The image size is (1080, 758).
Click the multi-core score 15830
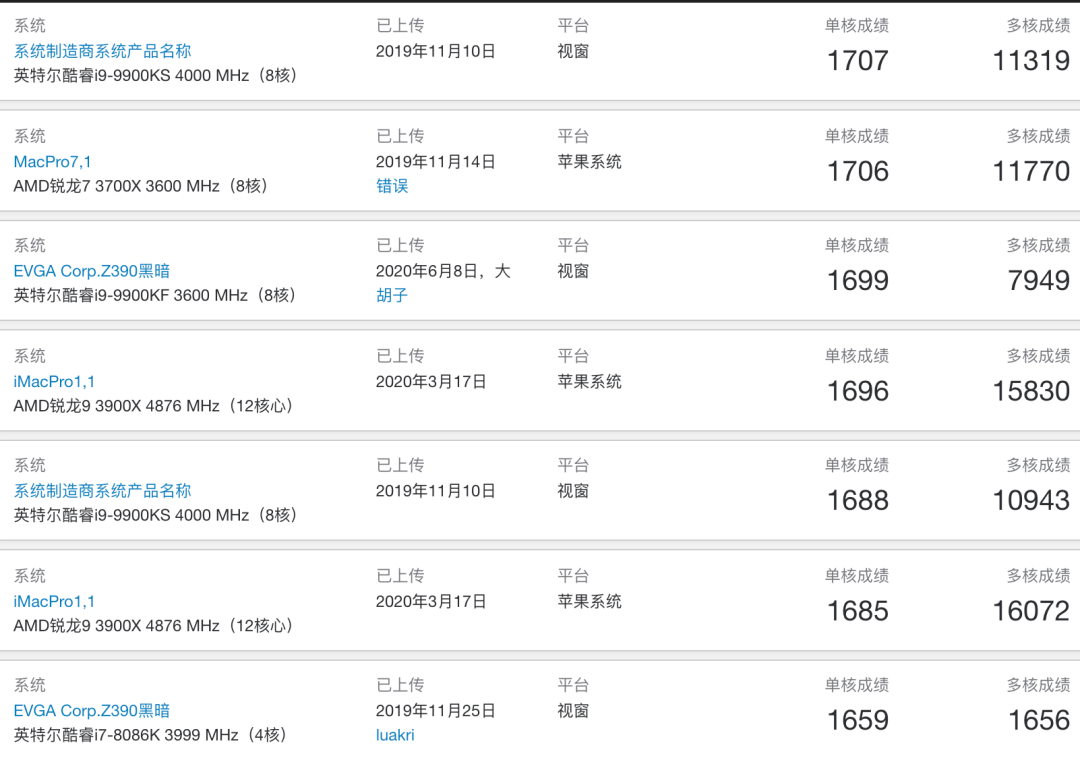click(1031, 391)
